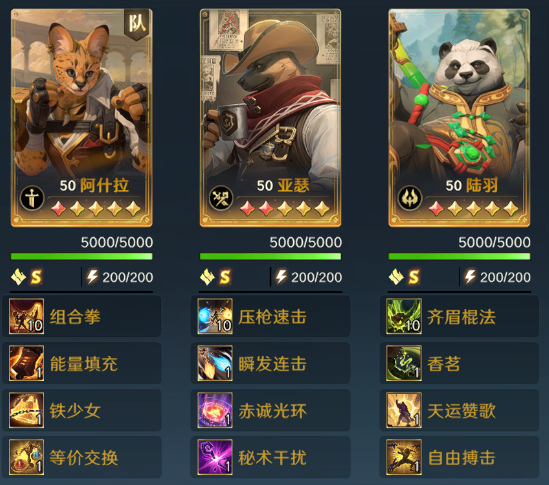Open the 天运赞歌 skill icon
This screenshot has height=485, width=549.
pyautogui.click(x=404, y=410)
